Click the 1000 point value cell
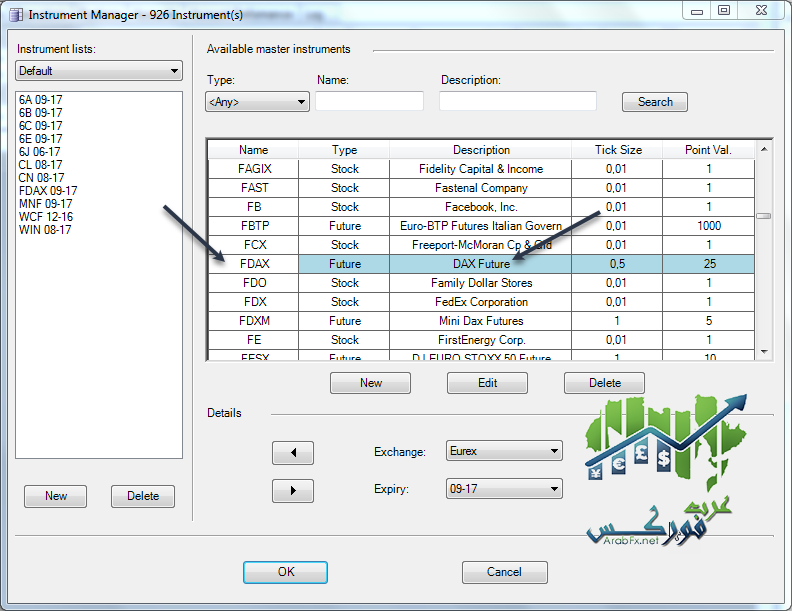Viewport: 792px width, 611px height. pyautogui.click(x=709, y=226)
